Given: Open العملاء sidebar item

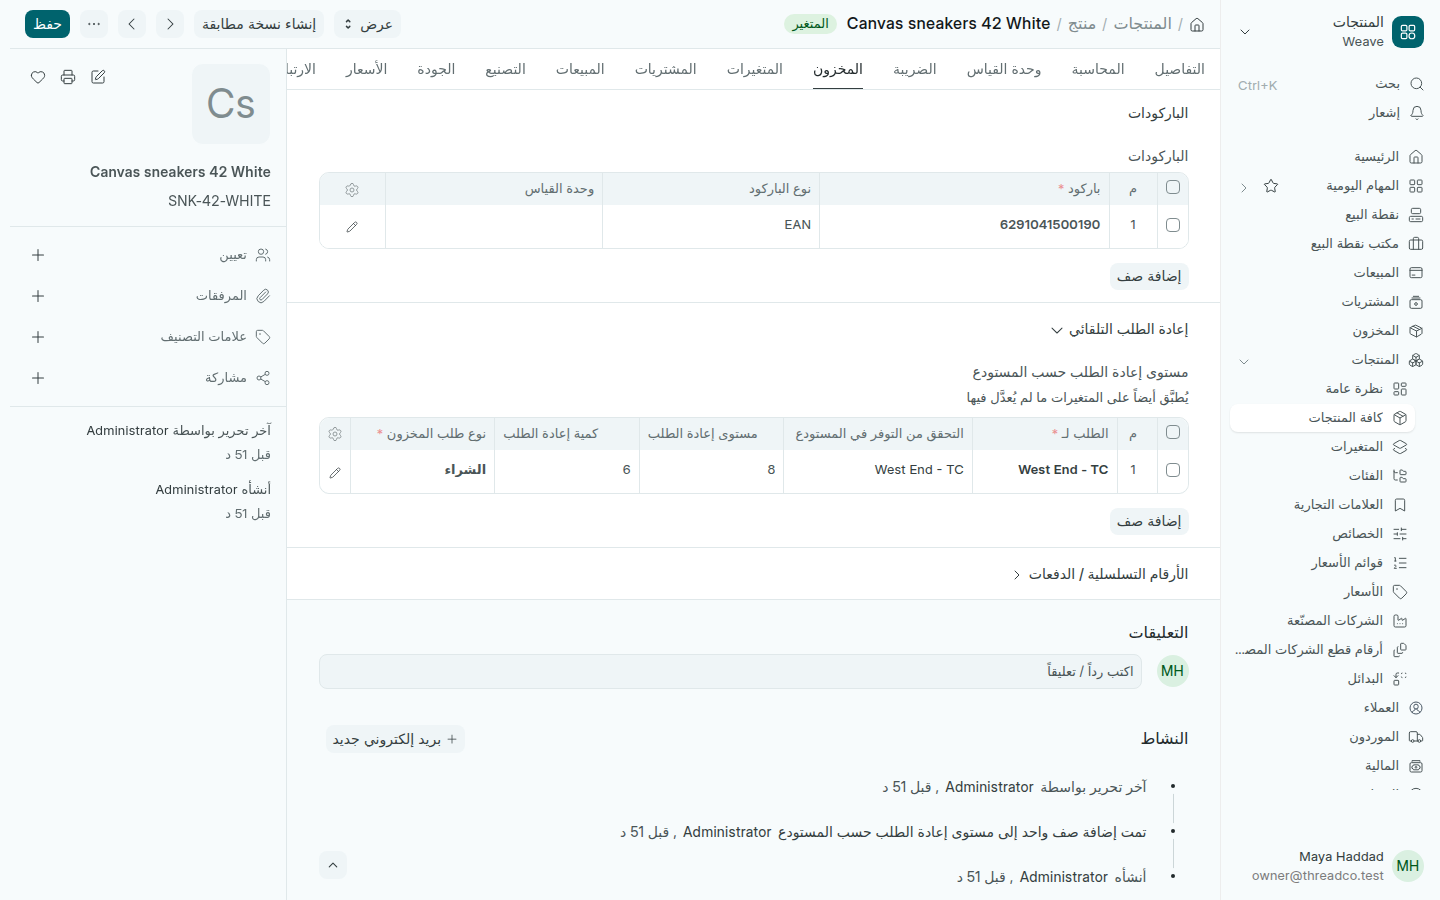Looking at the screenshot, I should 1329,708.
